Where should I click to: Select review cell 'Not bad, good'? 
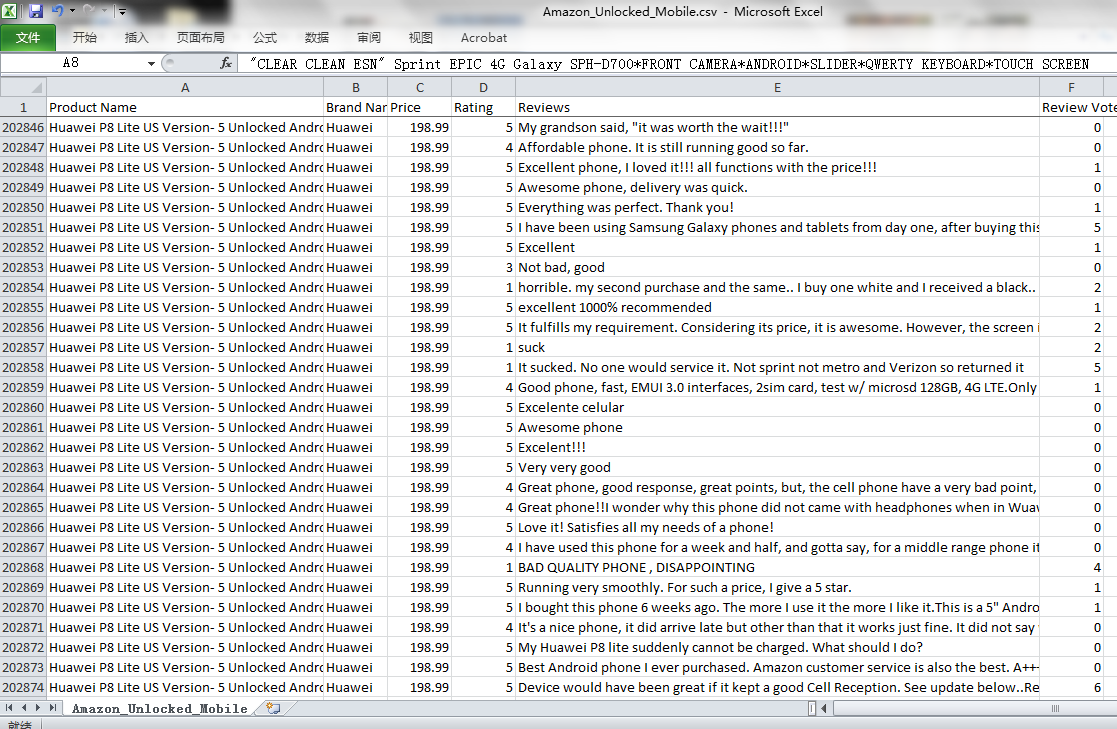point(777,268)
